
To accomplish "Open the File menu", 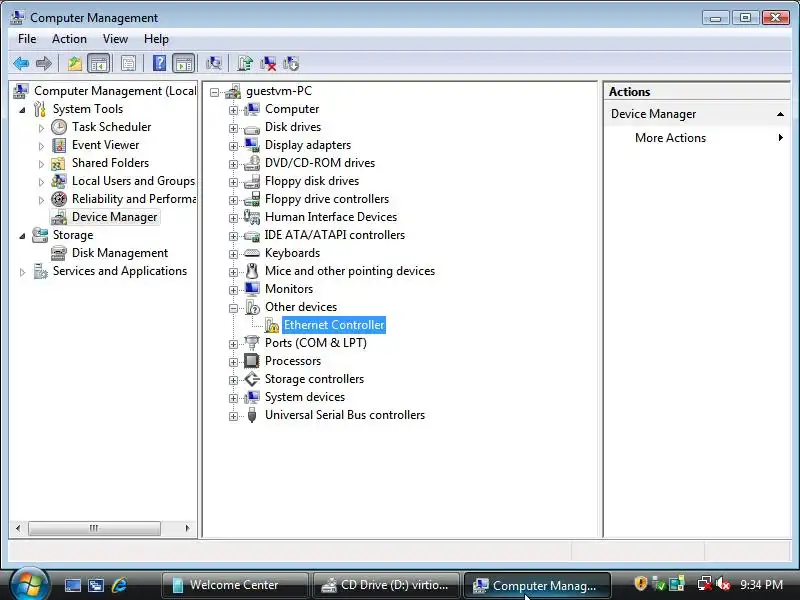I will (x=27, y=39).
